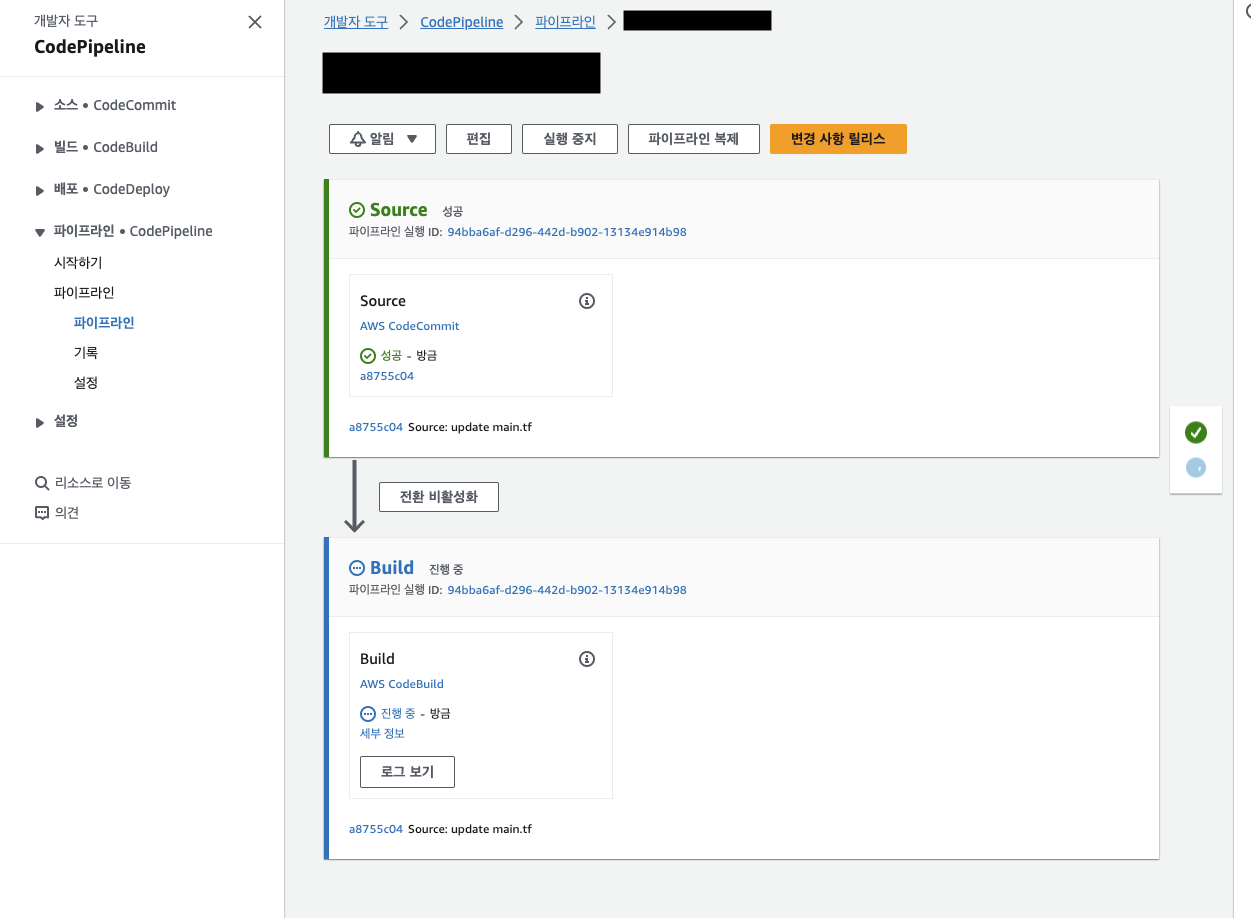Screen dimensions: 1251x918
Task: Open 기록 in the sidebar
Action: coord(86,353)
